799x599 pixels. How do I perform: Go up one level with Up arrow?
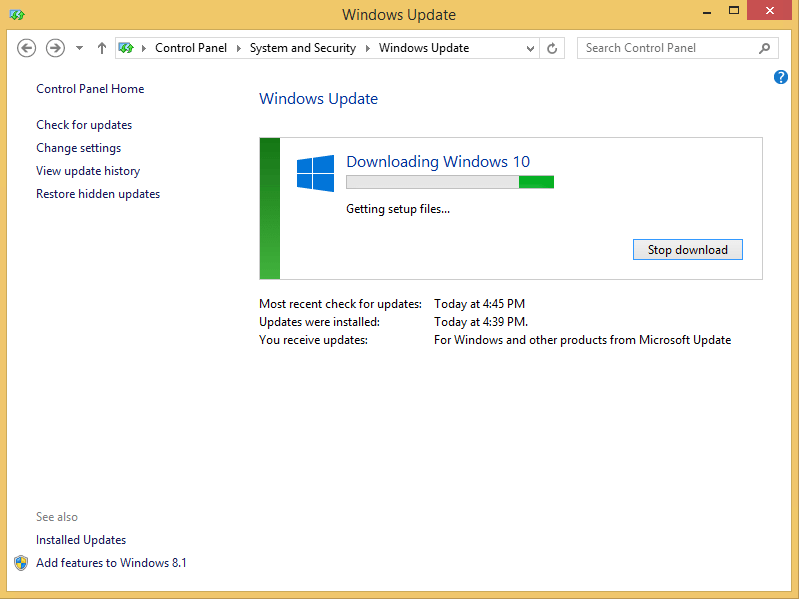(102, 48)
